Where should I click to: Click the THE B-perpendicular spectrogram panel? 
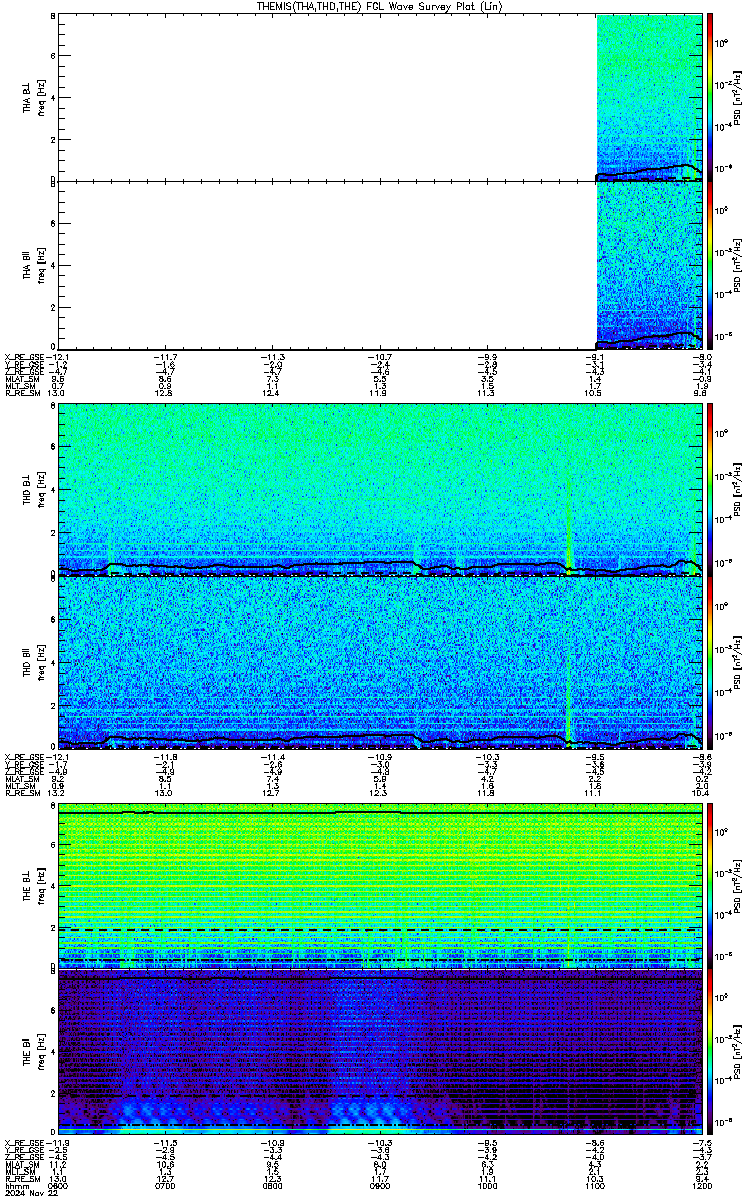click(379, 885)
